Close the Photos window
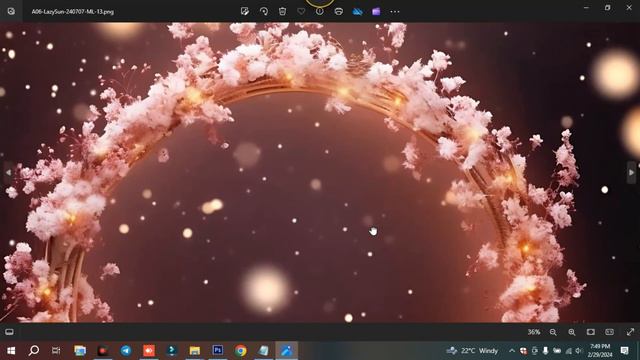Image resolution: width=640 pixels, height=360 pixels. point(629,8)
